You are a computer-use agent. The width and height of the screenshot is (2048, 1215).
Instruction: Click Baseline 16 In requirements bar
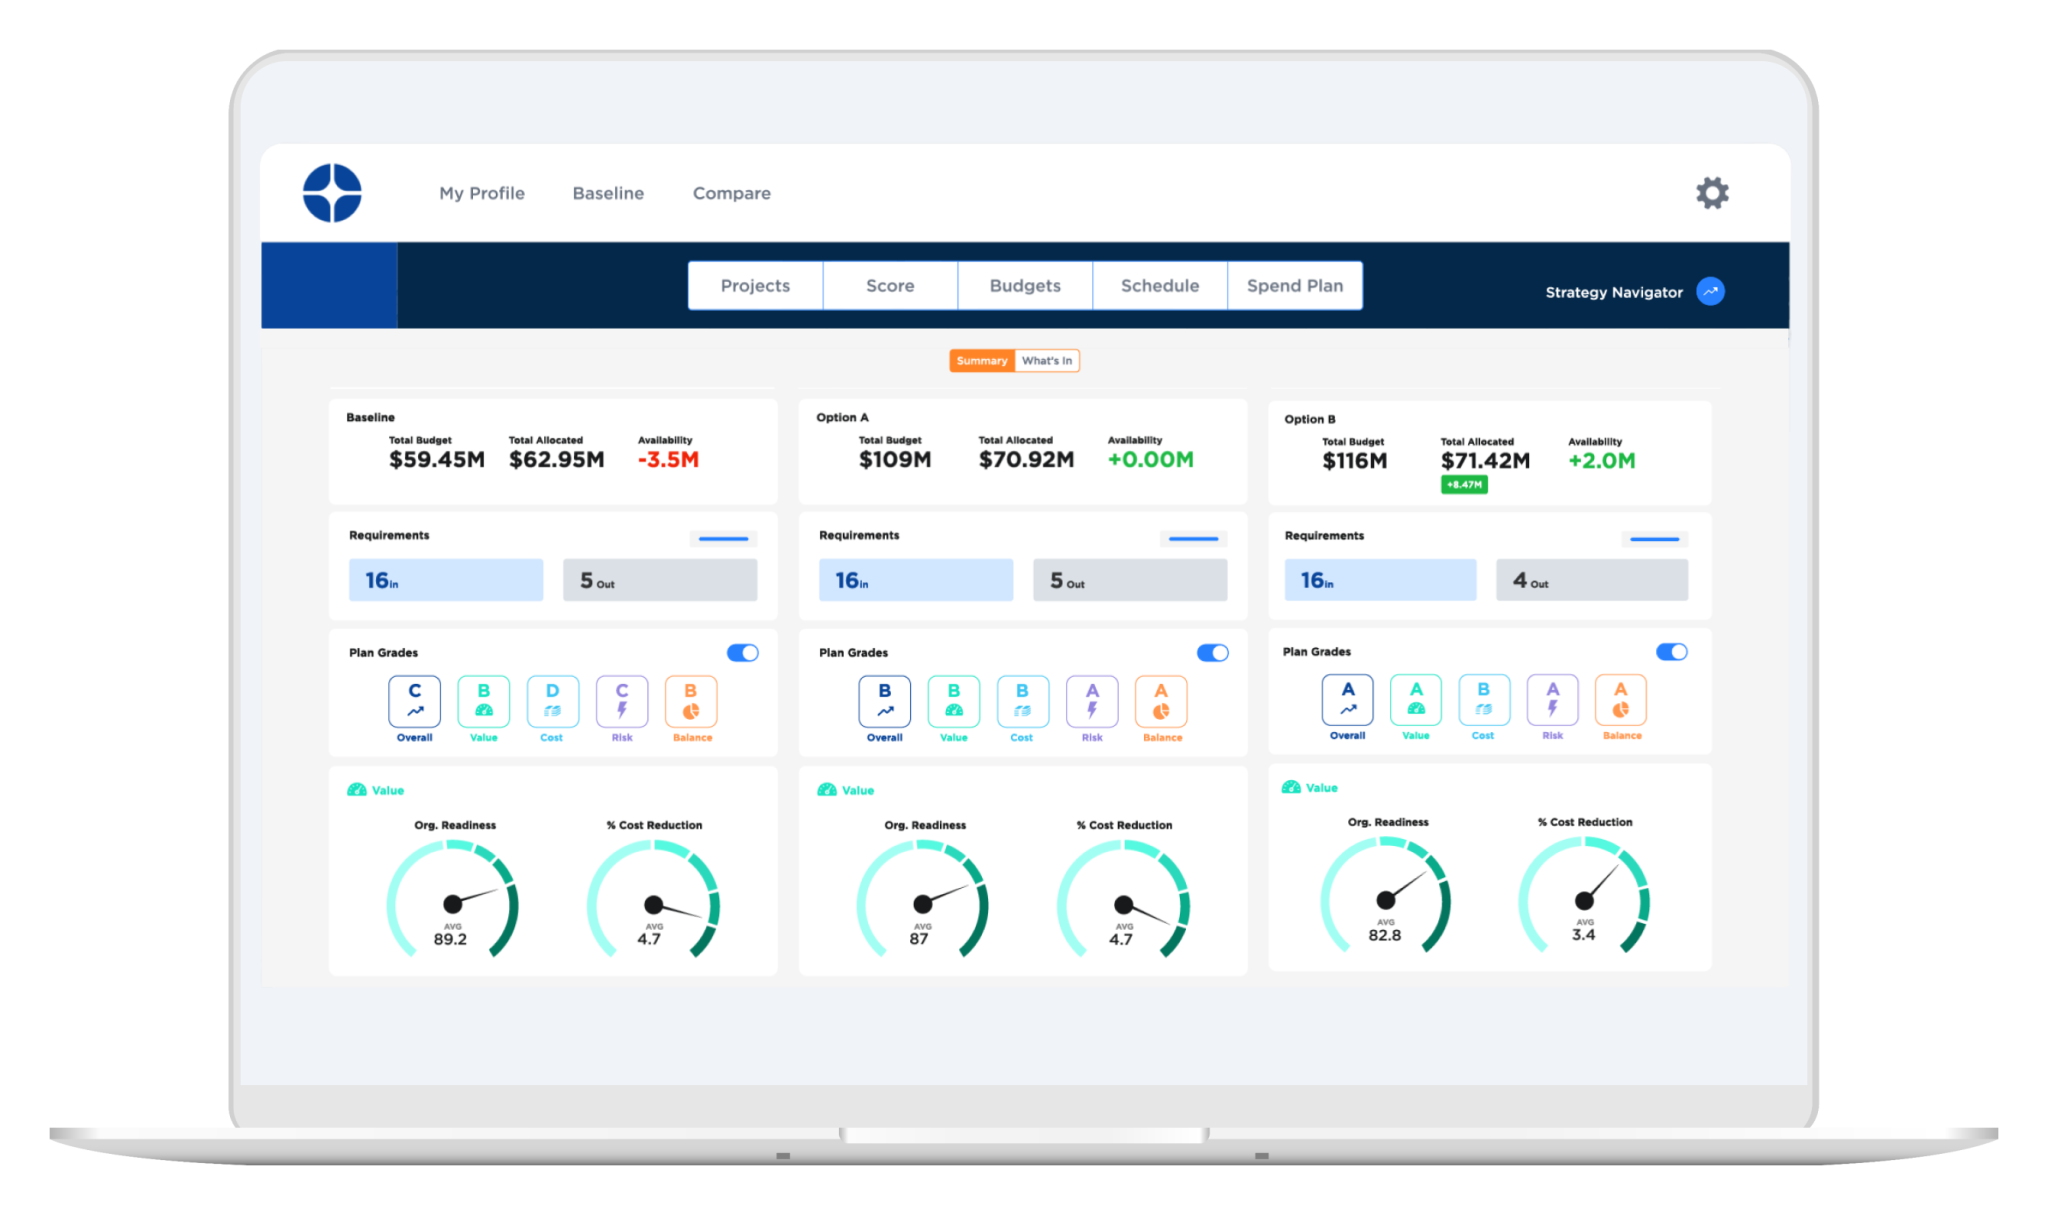point(446,580)
